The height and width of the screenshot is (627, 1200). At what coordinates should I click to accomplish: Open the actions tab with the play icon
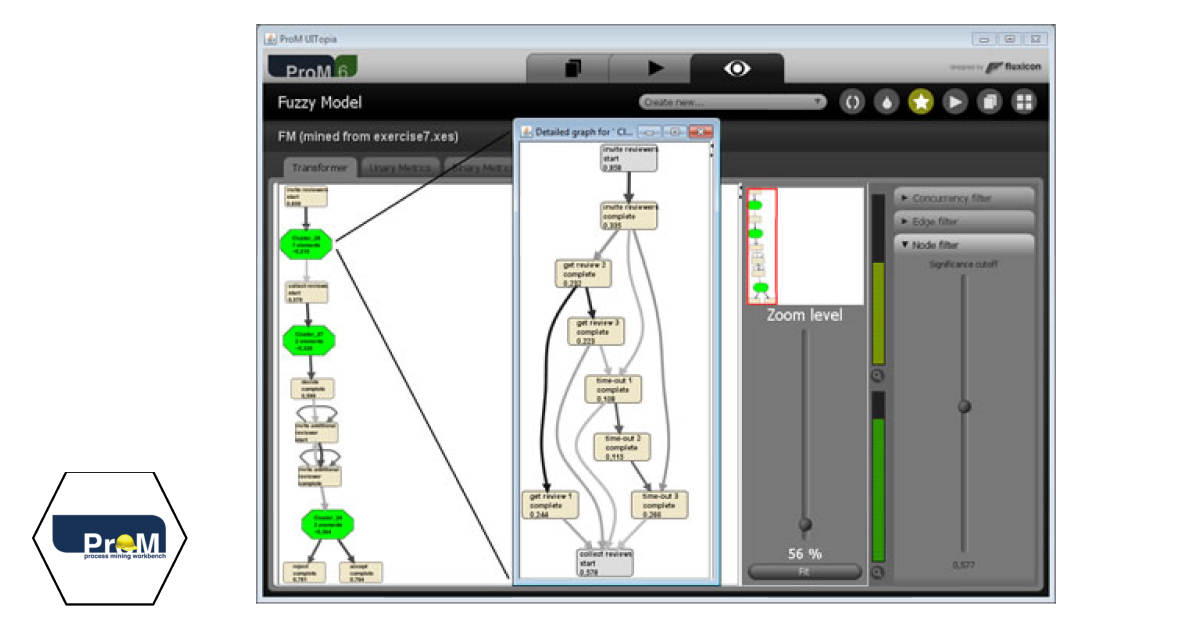[x=654, y=69]
